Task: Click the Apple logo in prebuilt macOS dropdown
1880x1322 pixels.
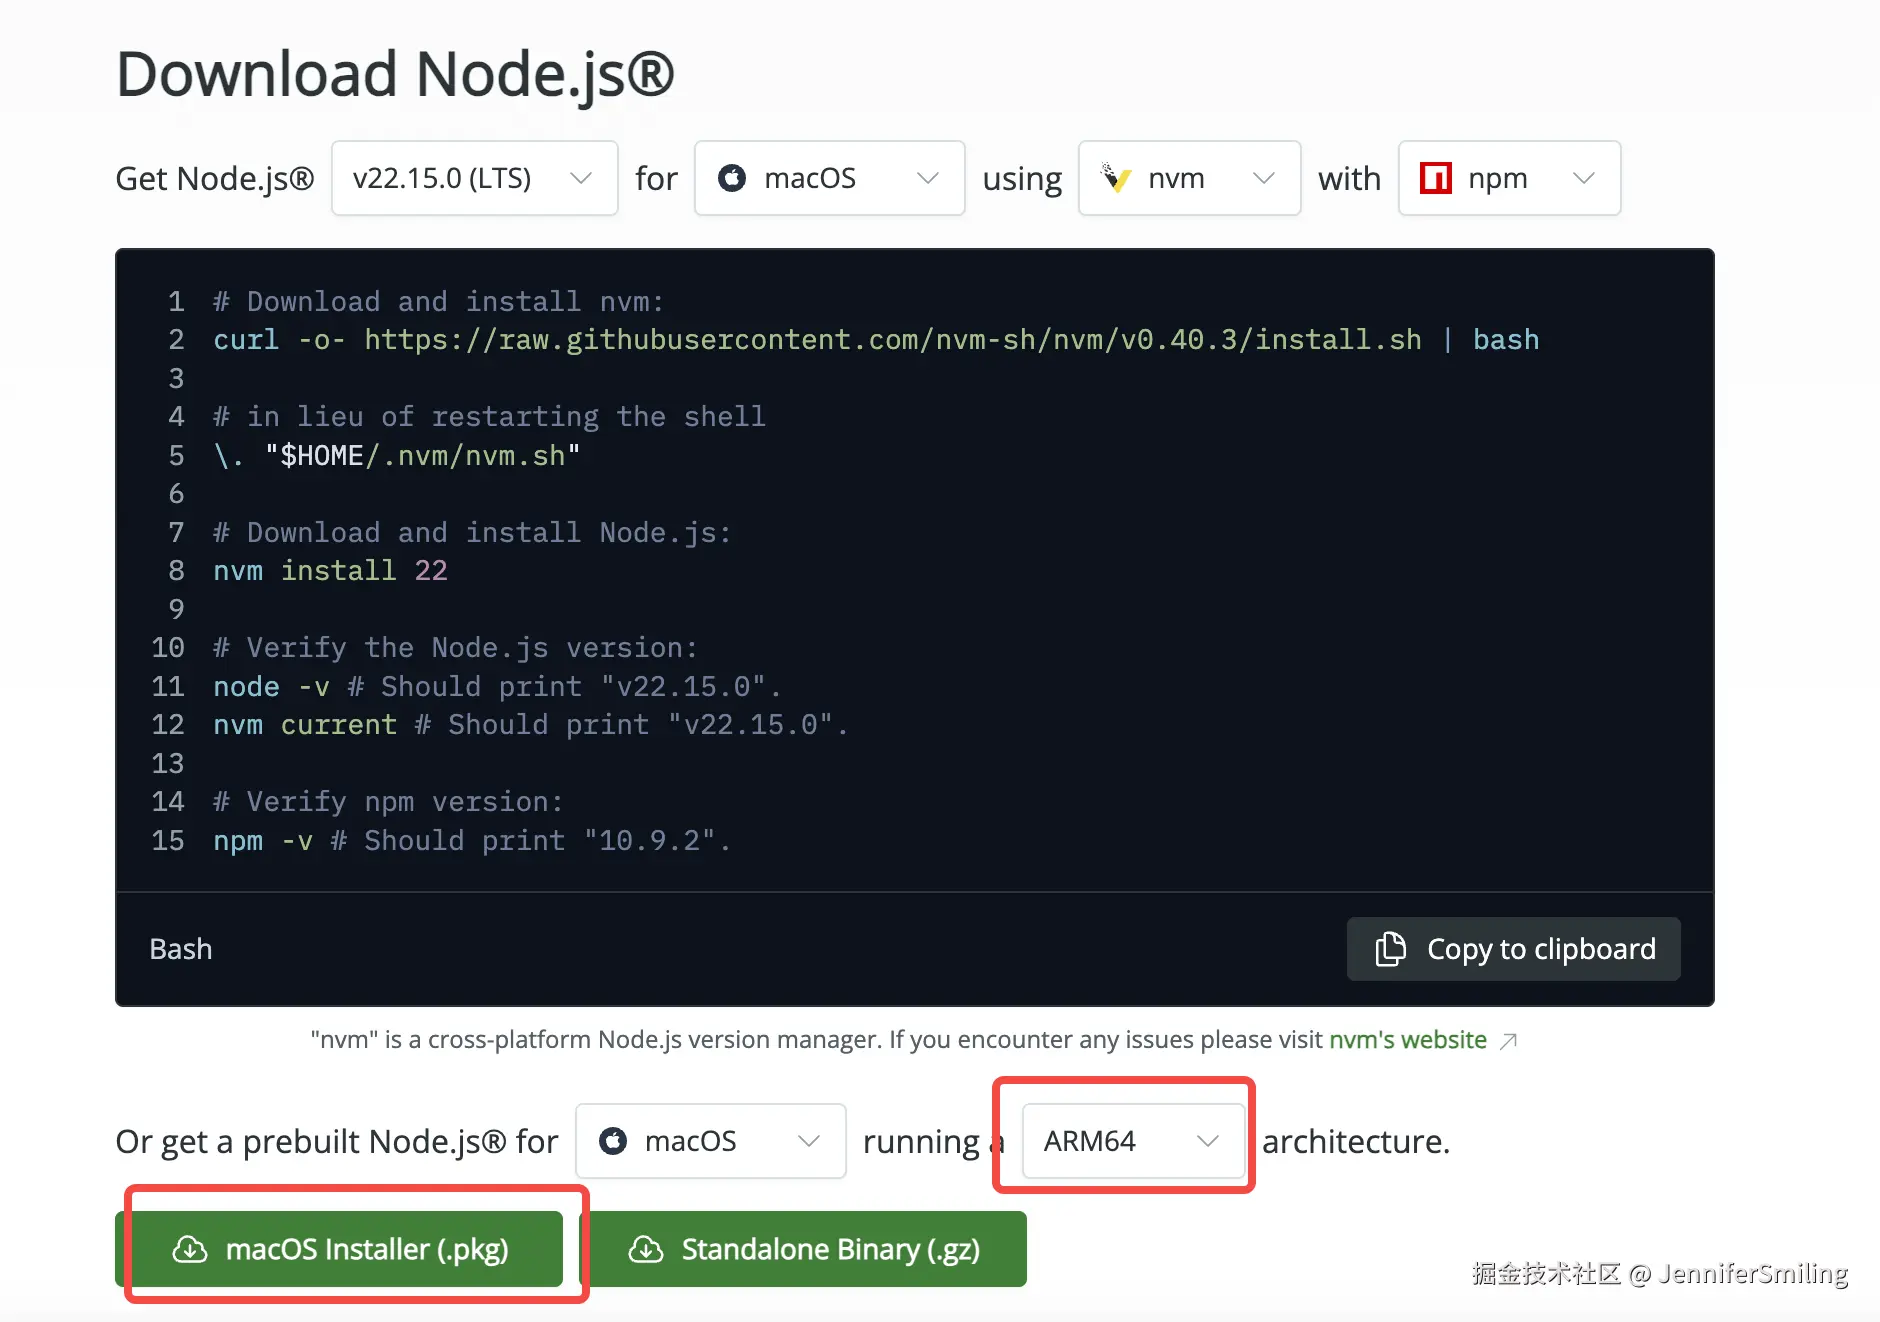Action: pos(613,1141)
